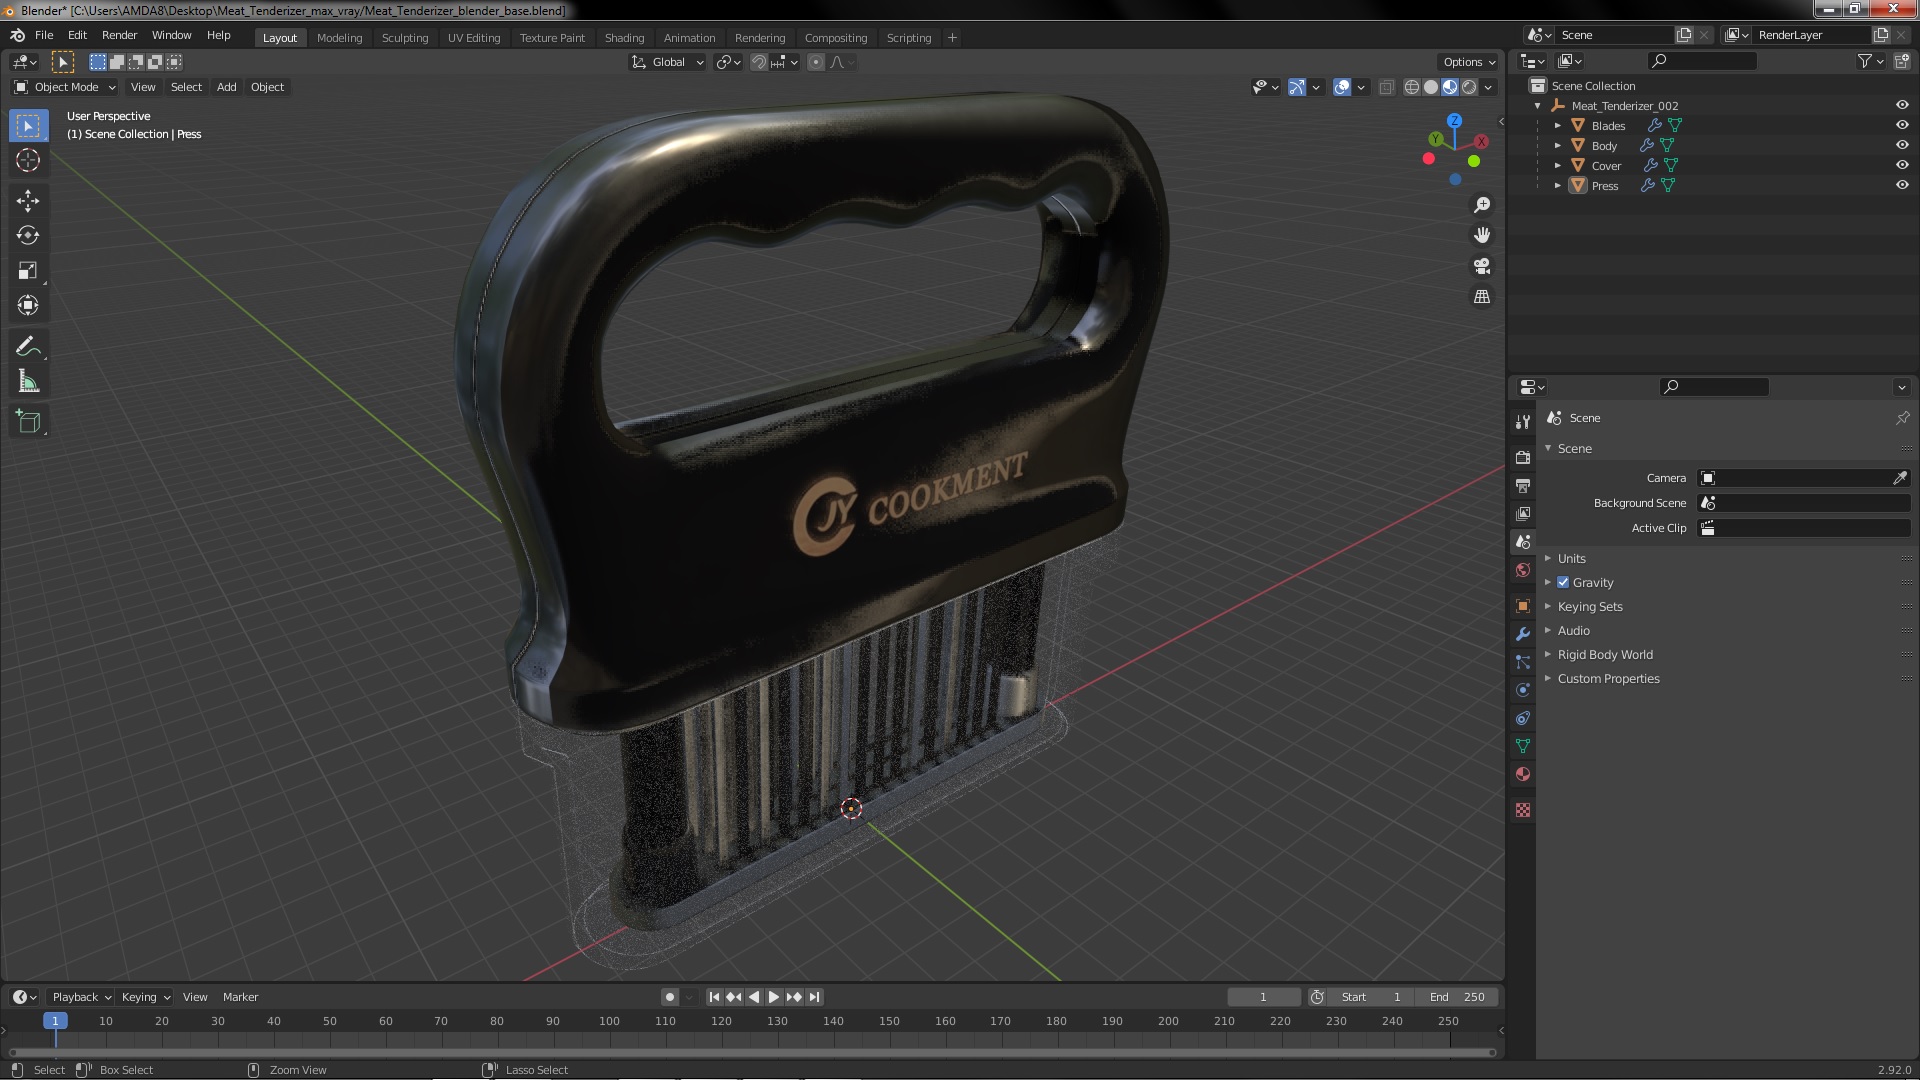Jump to the first frame
This screenshot has width=1920, height=1080.
714,997
